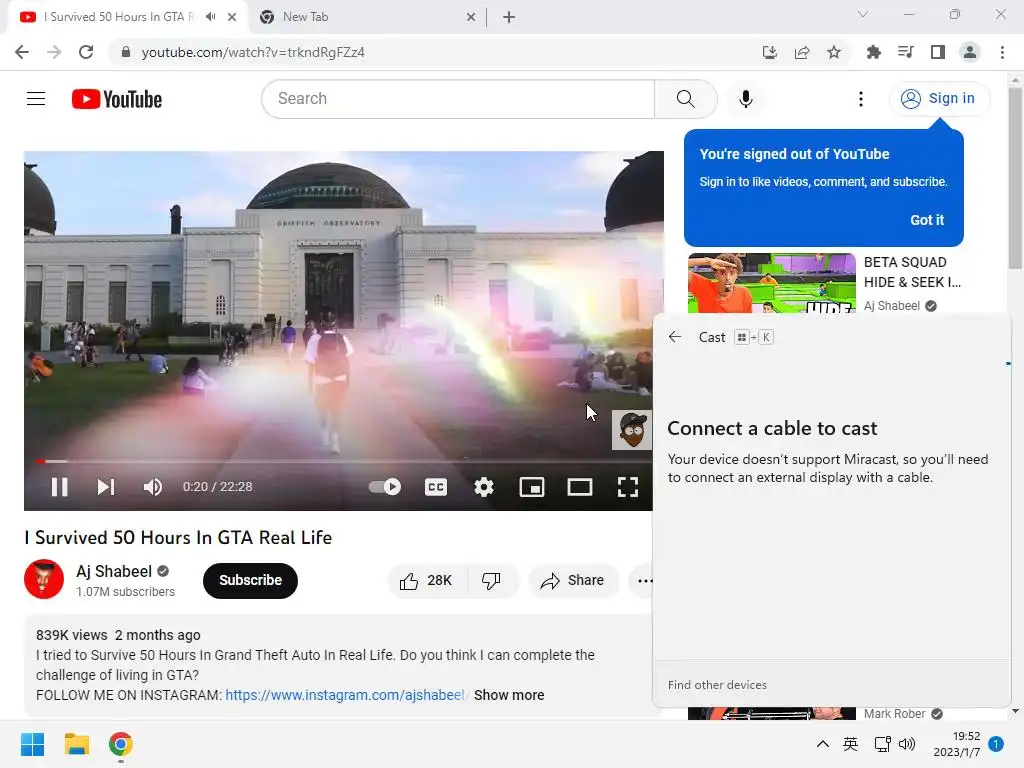Viewport: 1024px width, 768px height.
Task: Focus the YouTube Search field
Action: click(458, 99)
